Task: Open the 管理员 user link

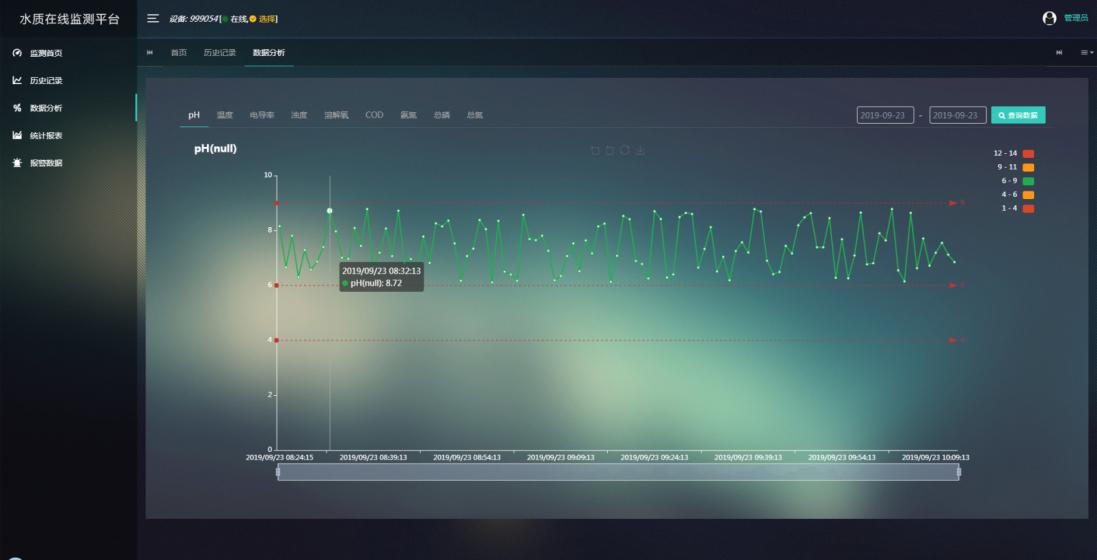Action: [x=1075, y=18]
